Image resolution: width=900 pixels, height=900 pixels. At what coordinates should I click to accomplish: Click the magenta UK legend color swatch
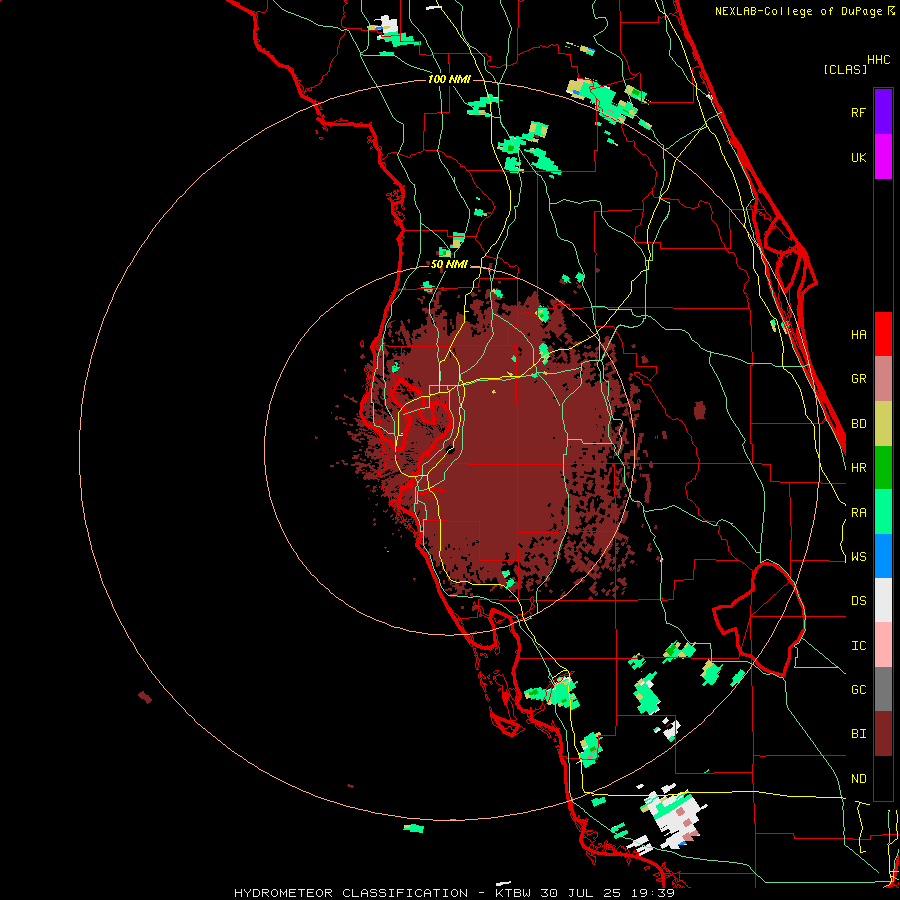(x=883, y=157)
